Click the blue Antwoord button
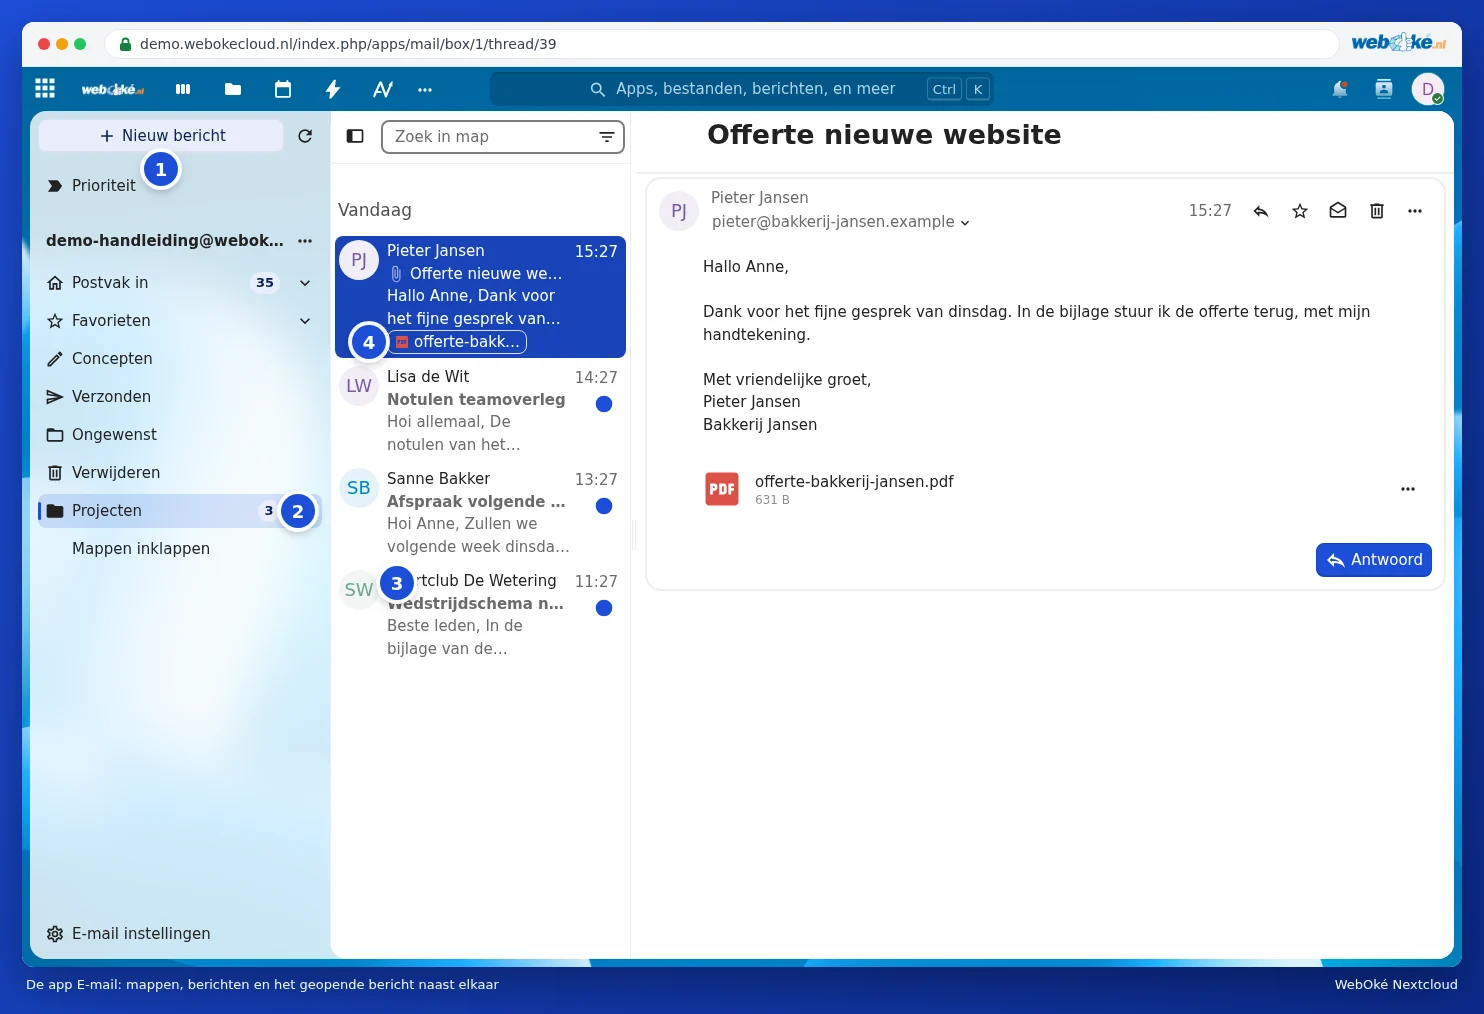 coord(1374,560)
